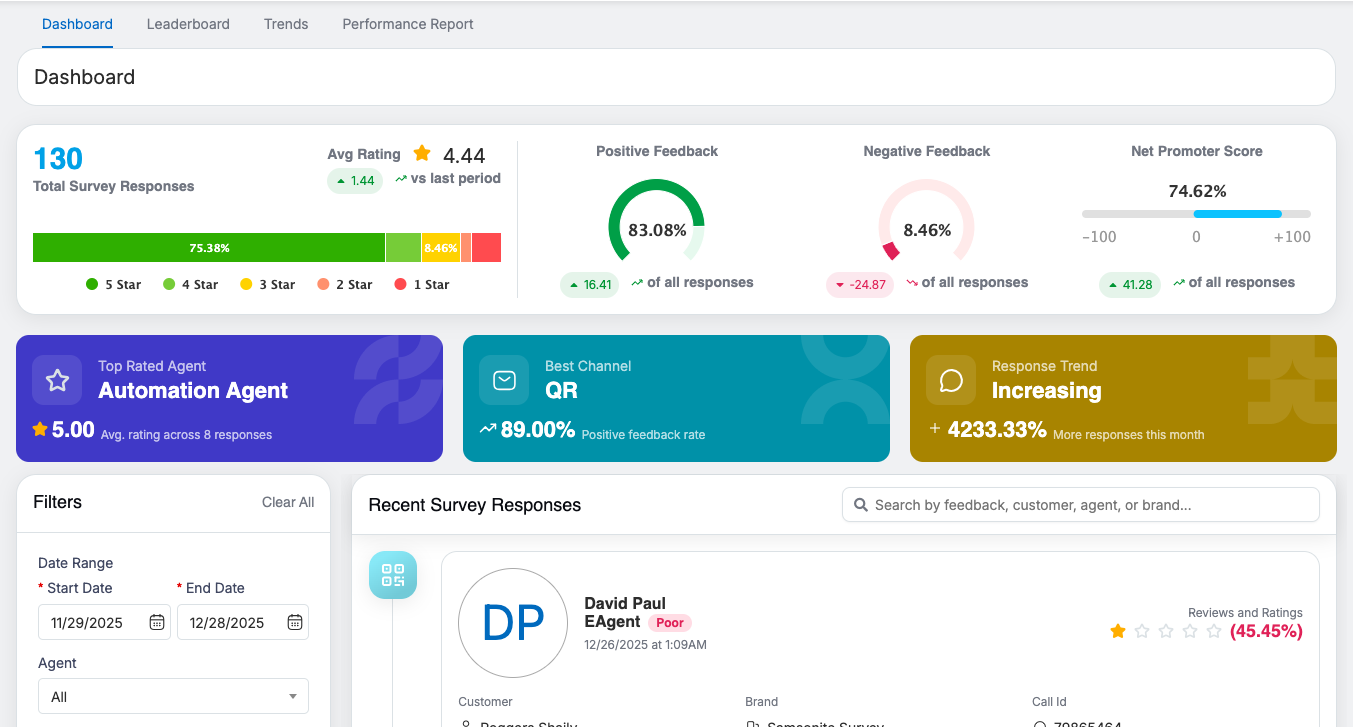The height and width of the screenshot is (727, 1353).
Task: Open the End Date field 12/28/2025
Action: click(x=230, y=622)
